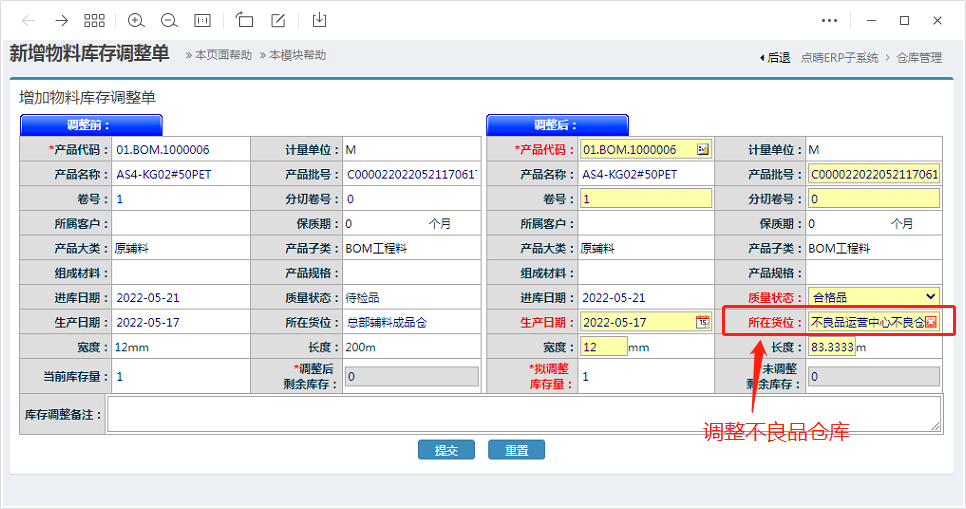Click into the 库存调整备注 remarks textbox
This screenshot has width=966, height=509.
524,414
